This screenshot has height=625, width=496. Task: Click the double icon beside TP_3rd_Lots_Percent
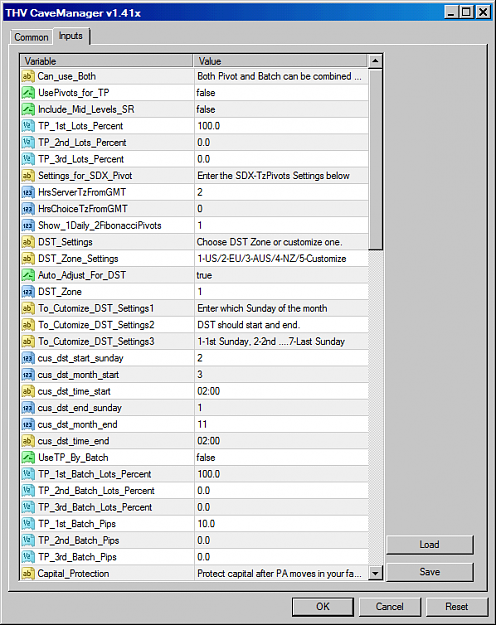[28, 159]
